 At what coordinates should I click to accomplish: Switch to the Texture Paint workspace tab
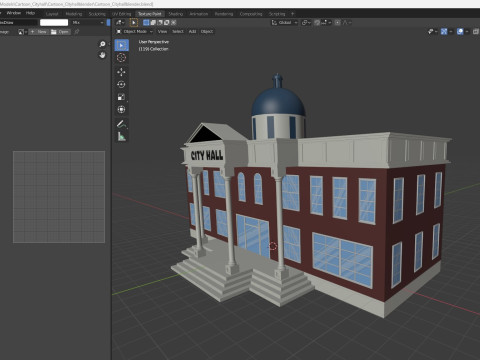click(x=150, y=14)
